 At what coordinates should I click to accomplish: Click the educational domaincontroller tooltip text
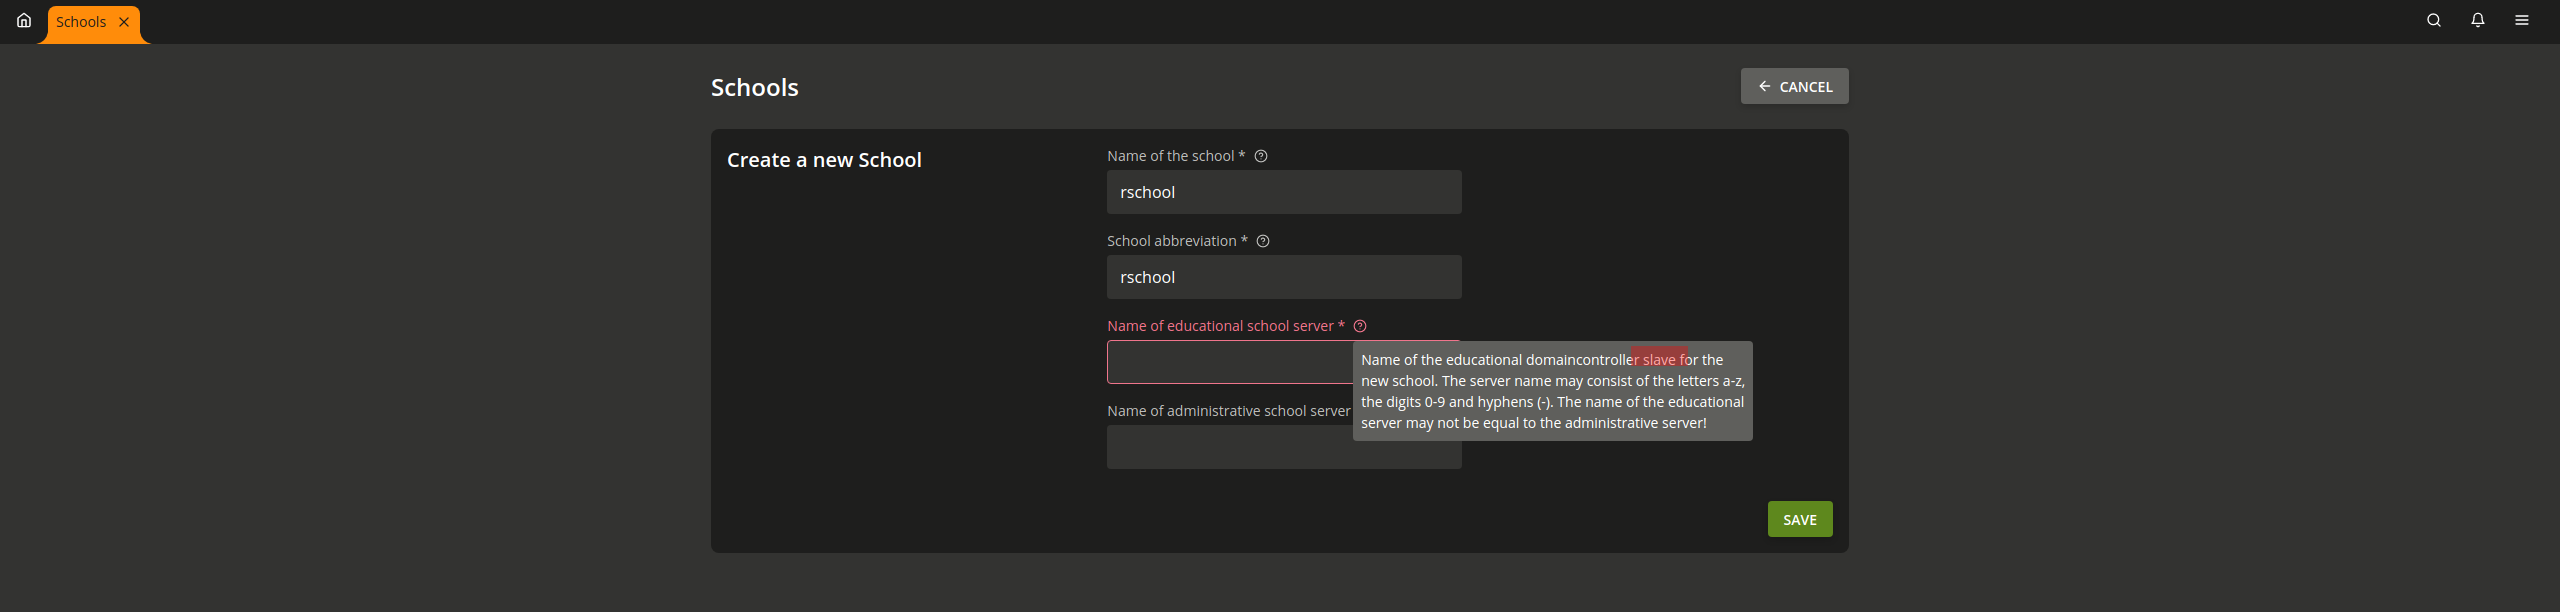(1552, 392)
